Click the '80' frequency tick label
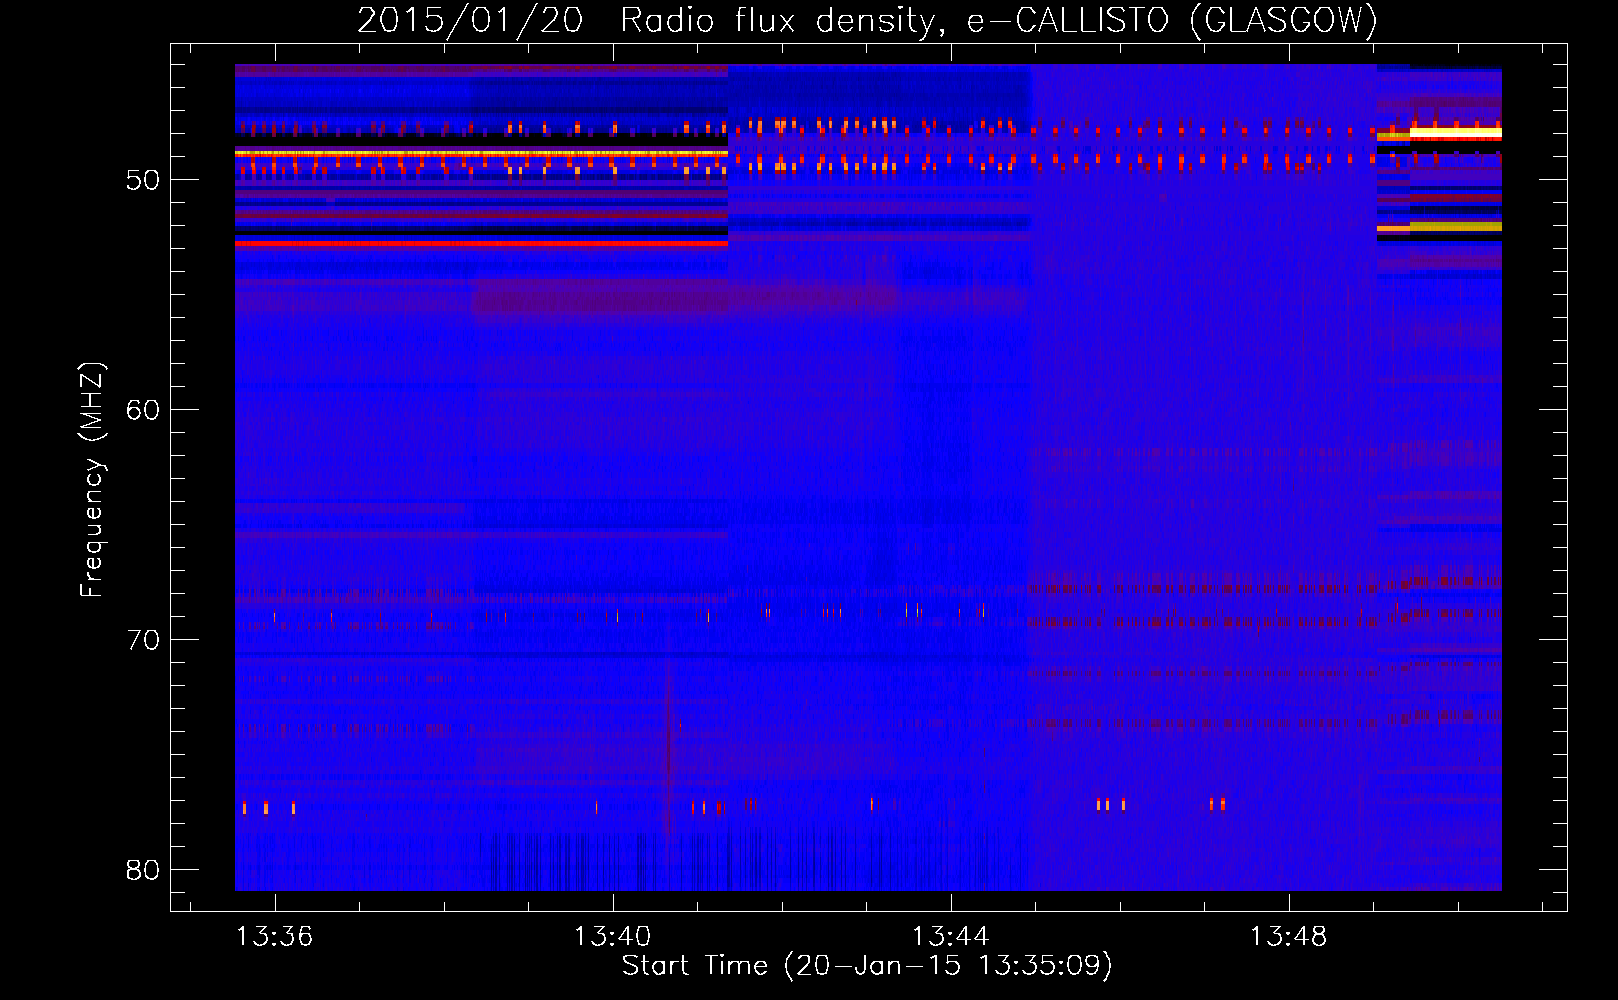 [143, 870]
